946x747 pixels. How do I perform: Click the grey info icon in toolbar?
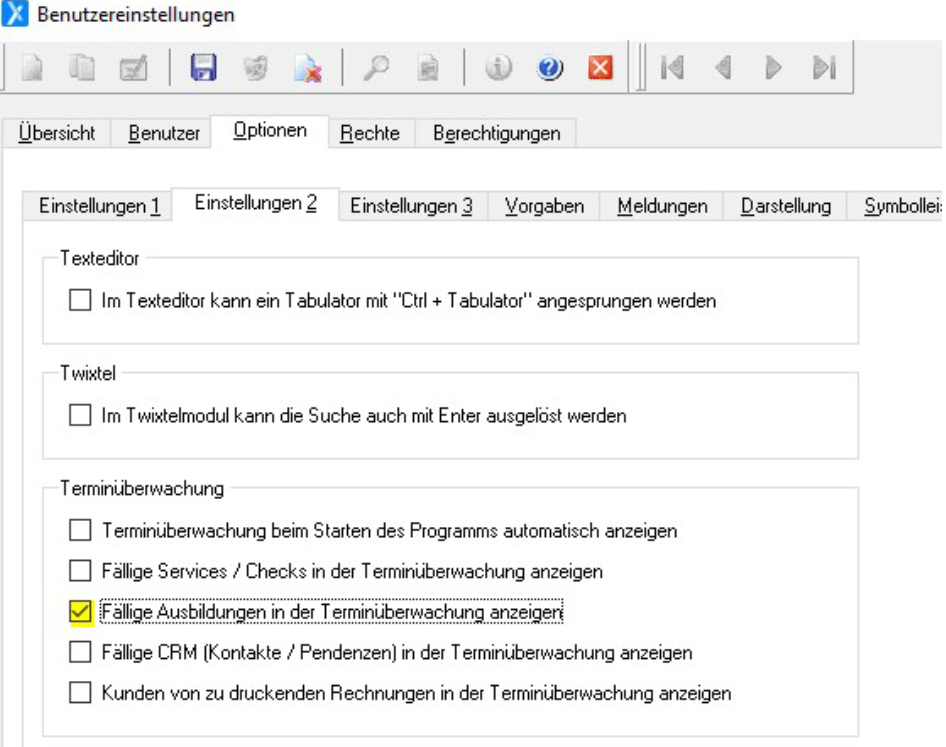coord(500,68)
